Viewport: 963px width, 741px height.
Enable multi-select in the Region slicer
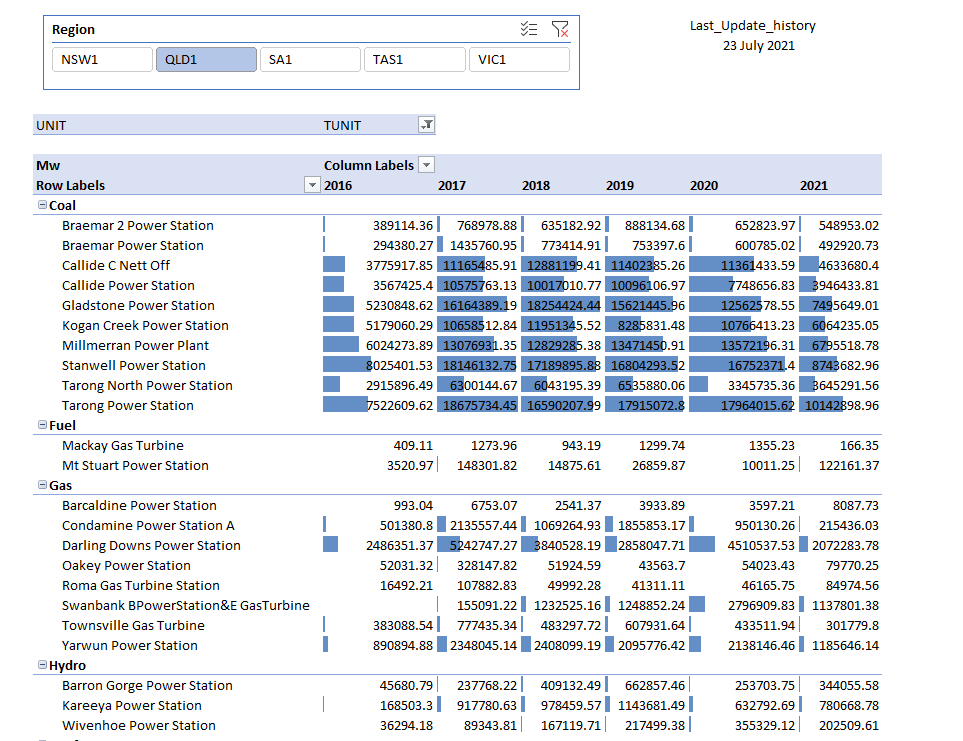529,30
